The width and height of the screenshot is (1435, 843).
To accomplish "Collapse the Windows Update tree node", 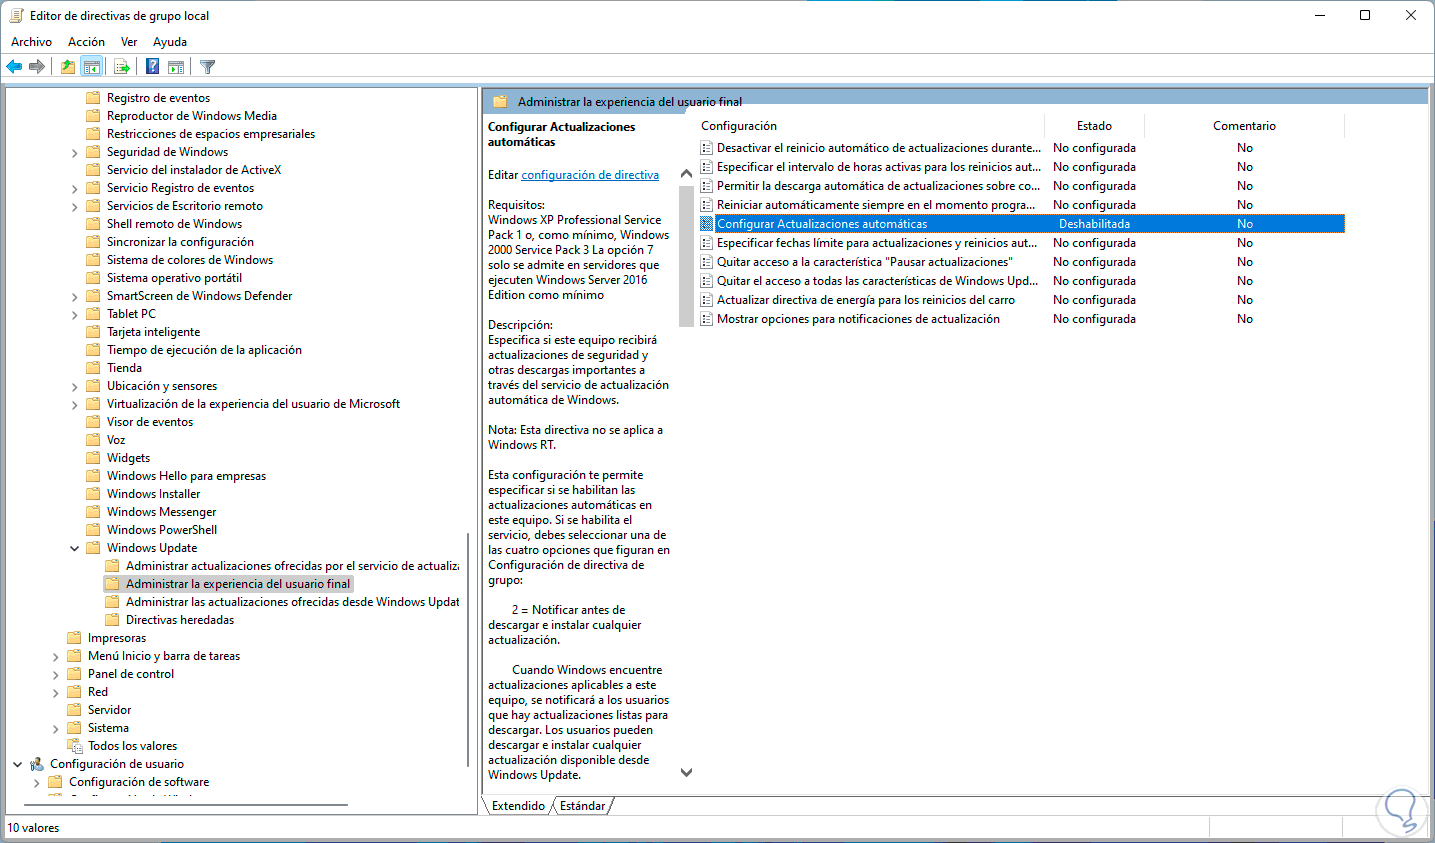I will coord(75,548).
